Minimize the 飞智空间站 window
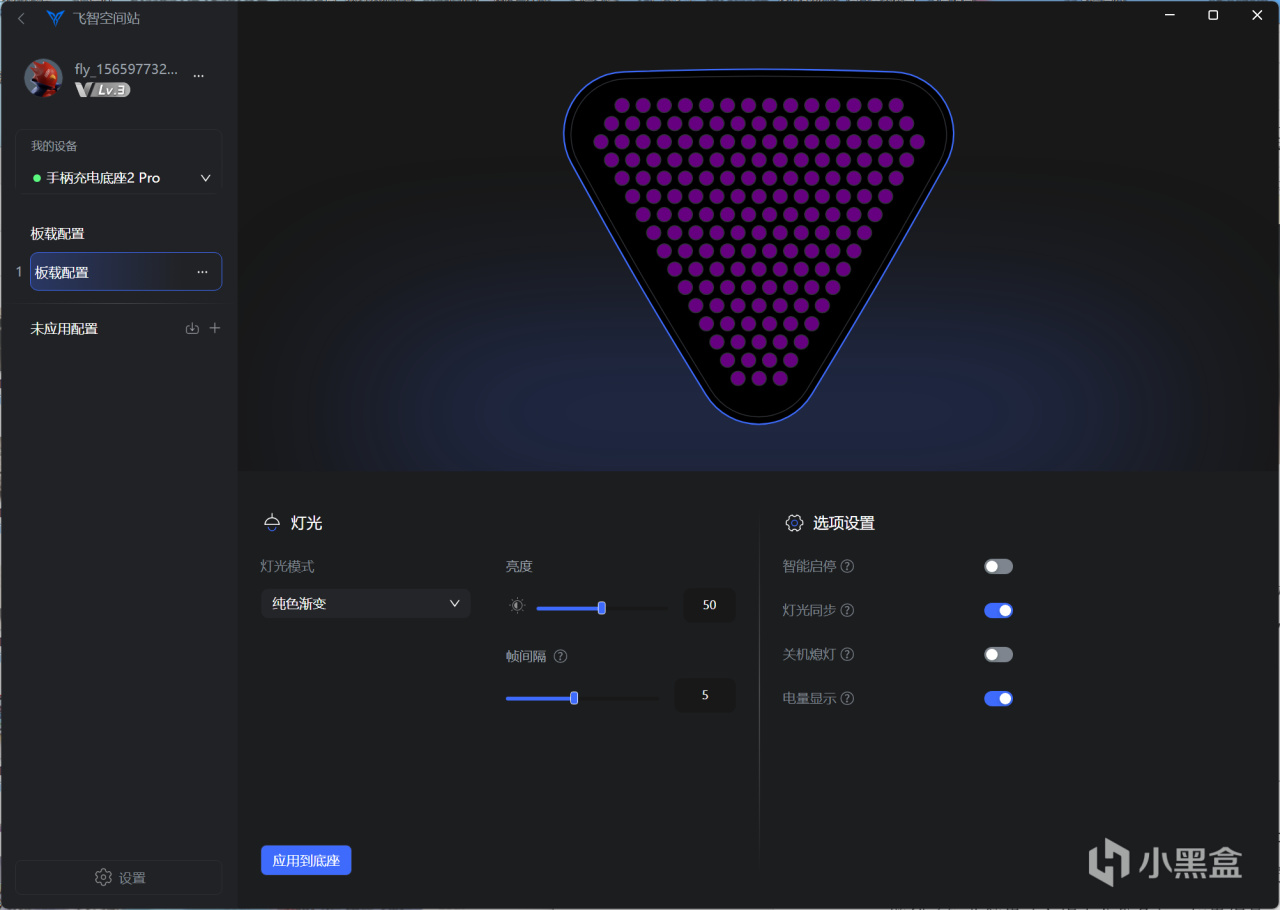This screenshot has height=910, width=1280. 1169,15
